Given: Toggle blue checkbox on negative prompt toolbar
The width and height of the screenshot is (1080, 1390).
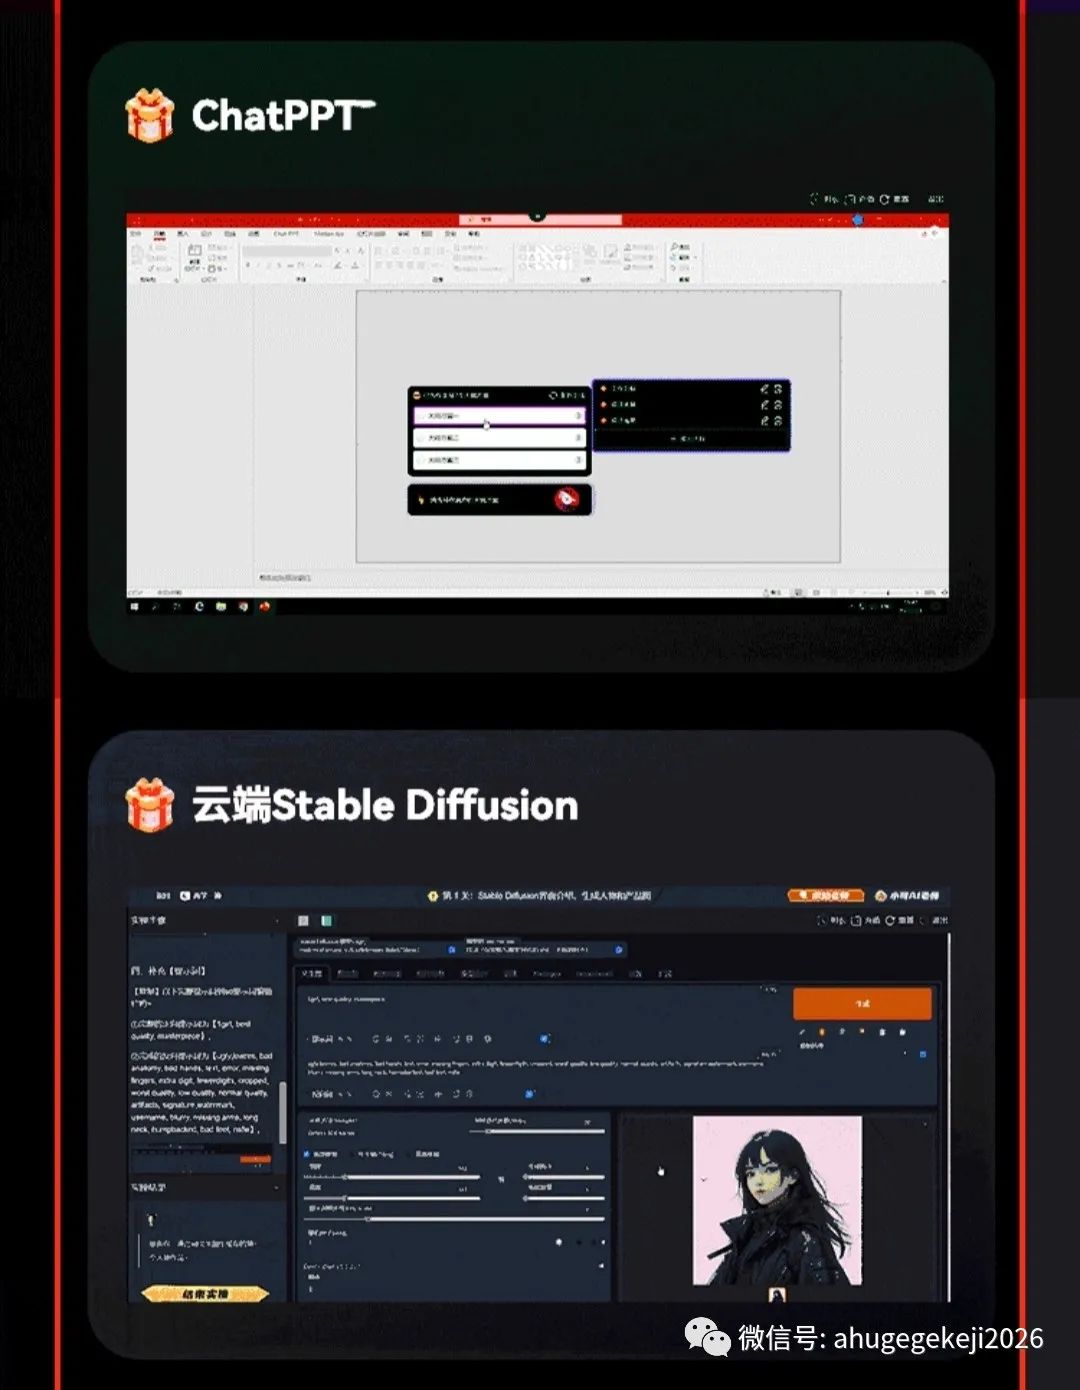Looking at the screenshot, I should click(530, 1094).
